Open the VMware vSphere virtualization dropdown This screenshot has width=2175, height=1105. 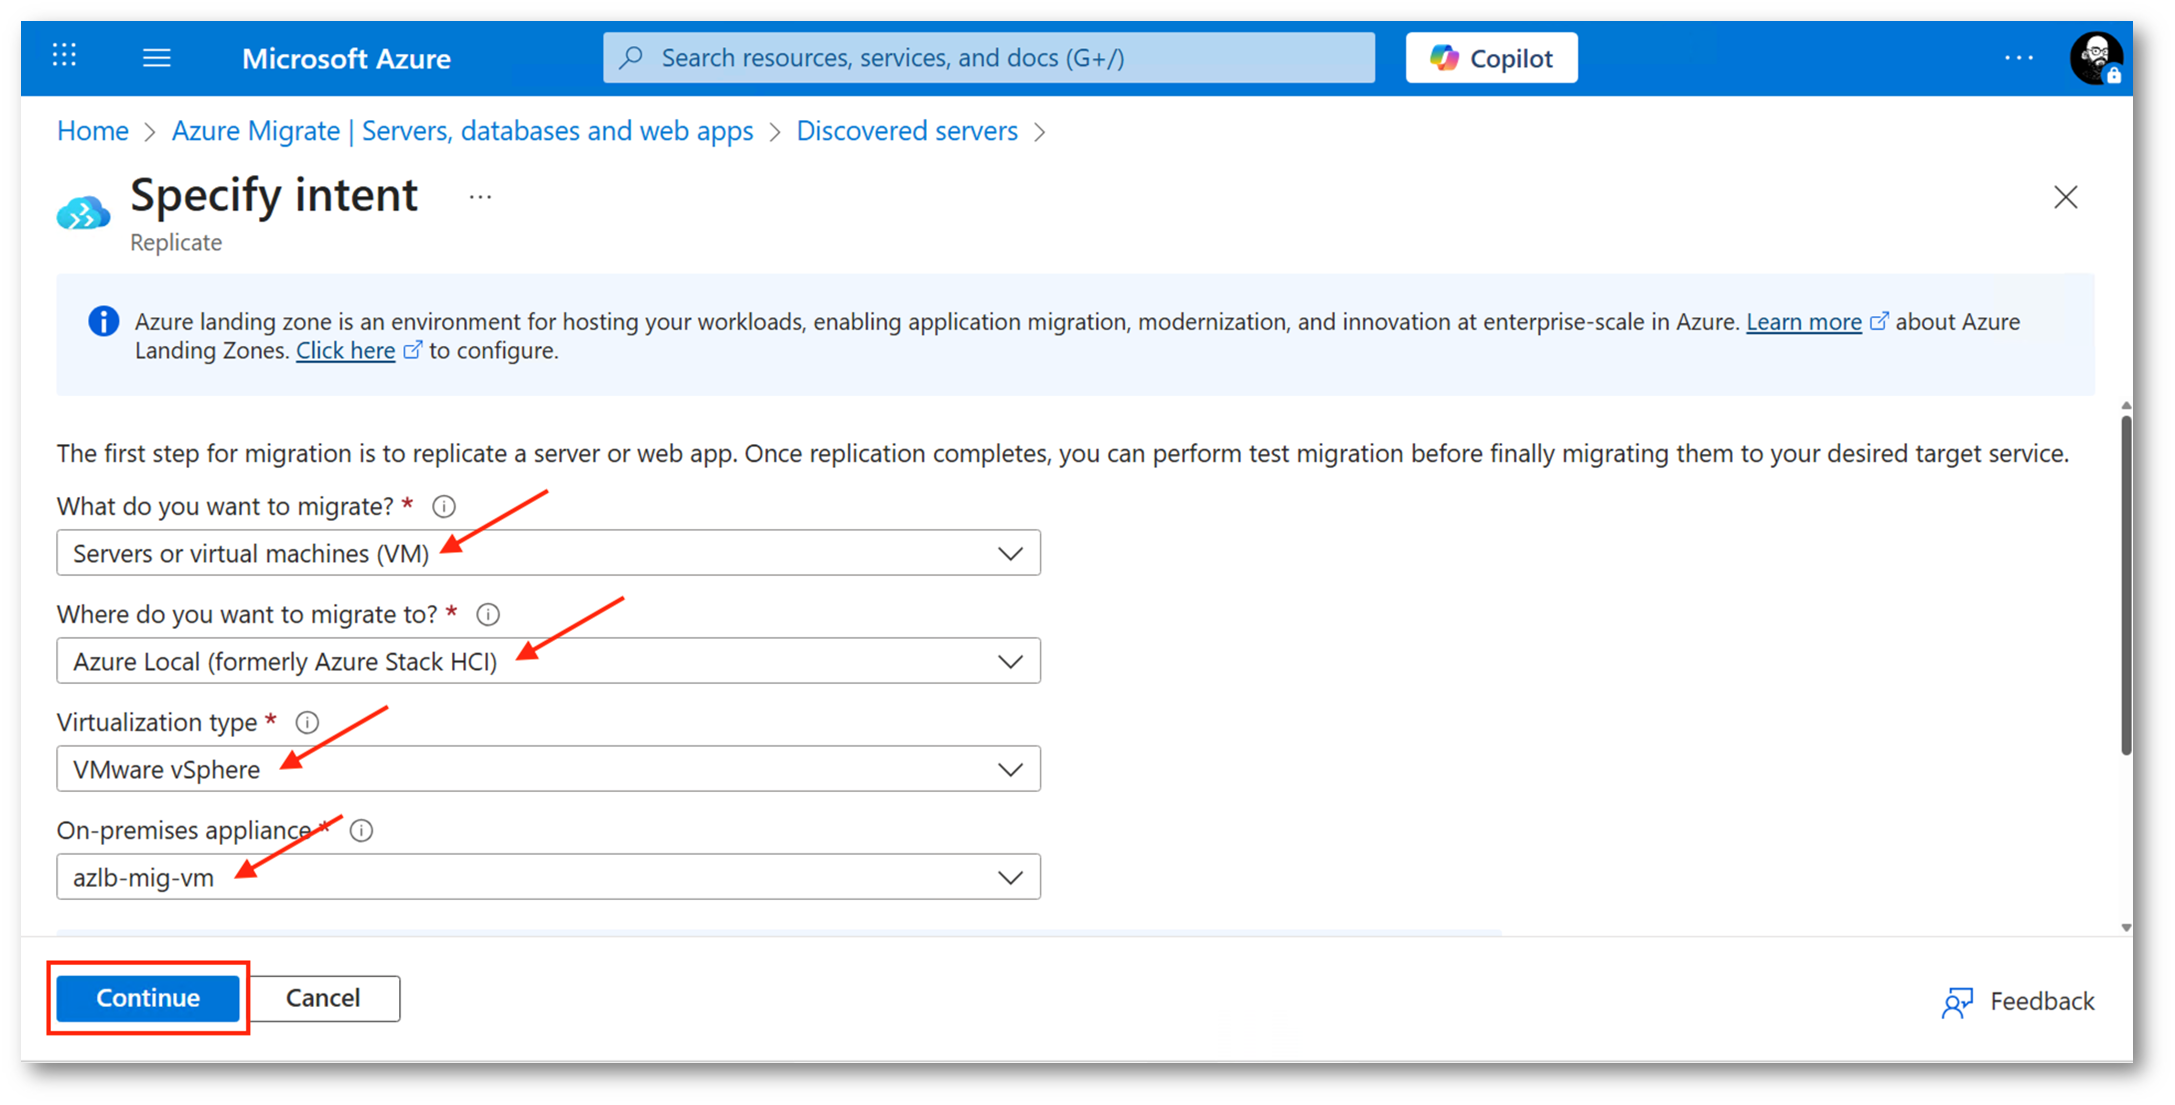click(x=548, y=769)
